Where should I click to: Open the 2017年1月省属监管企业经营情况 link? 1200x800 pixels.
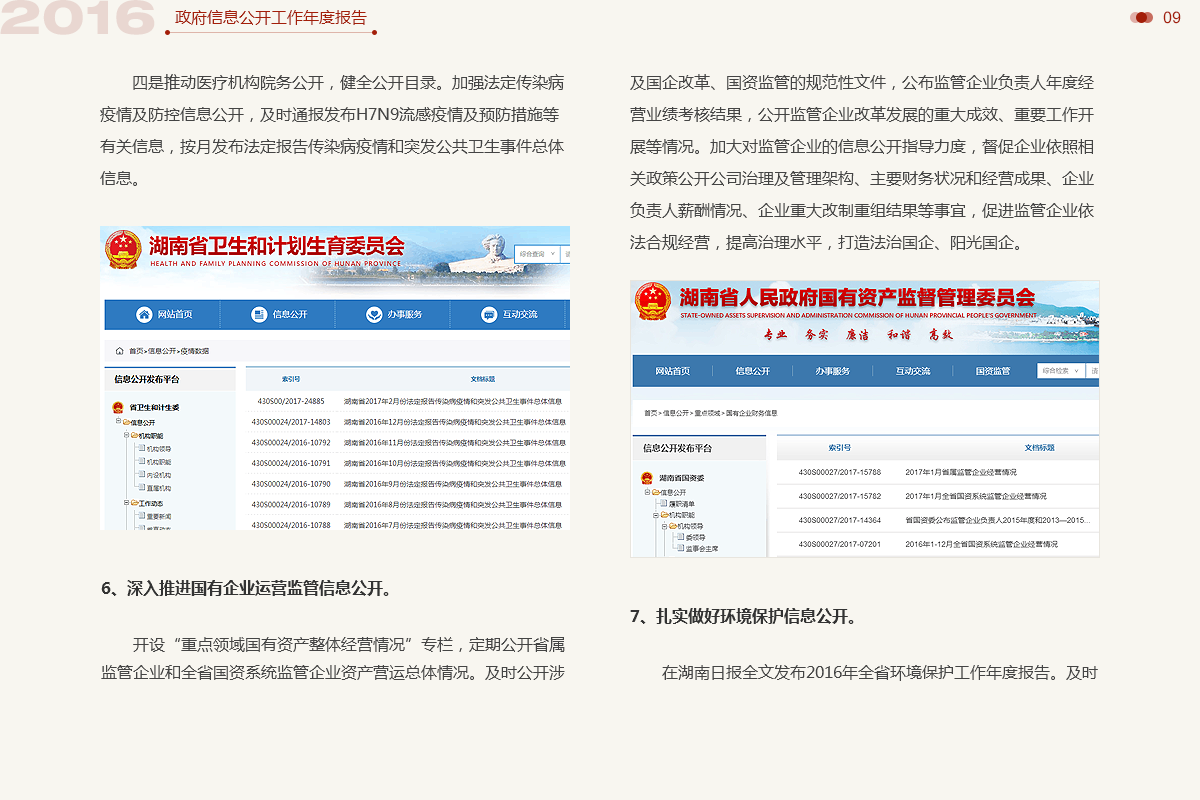coord(961,472)
